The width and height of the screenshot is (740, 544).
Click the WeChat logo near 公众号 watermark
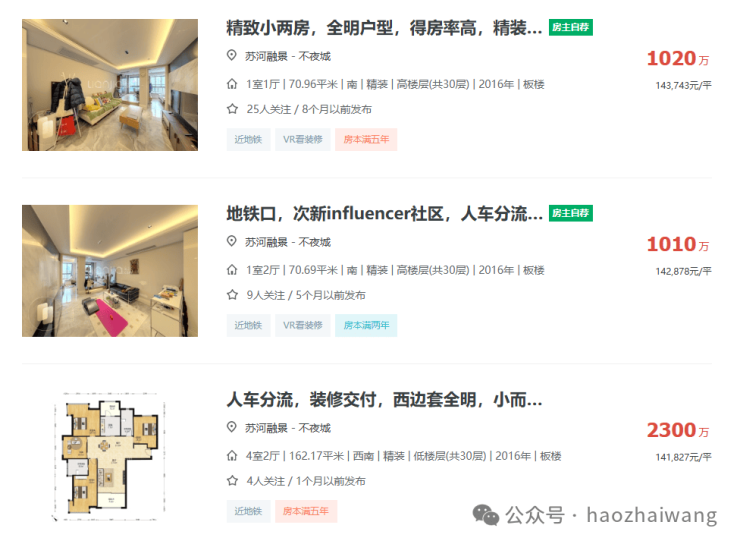[x=486, y=515]
